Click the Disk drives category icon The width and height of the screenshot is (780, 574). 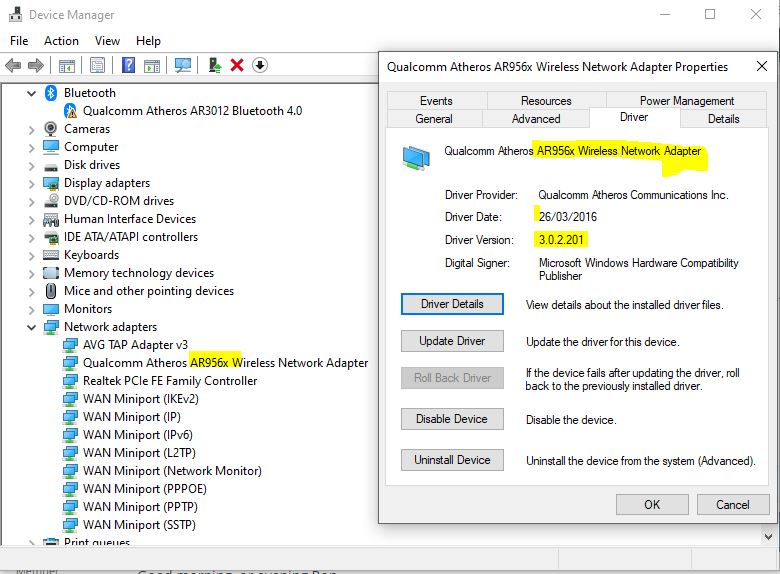point(51,166)
